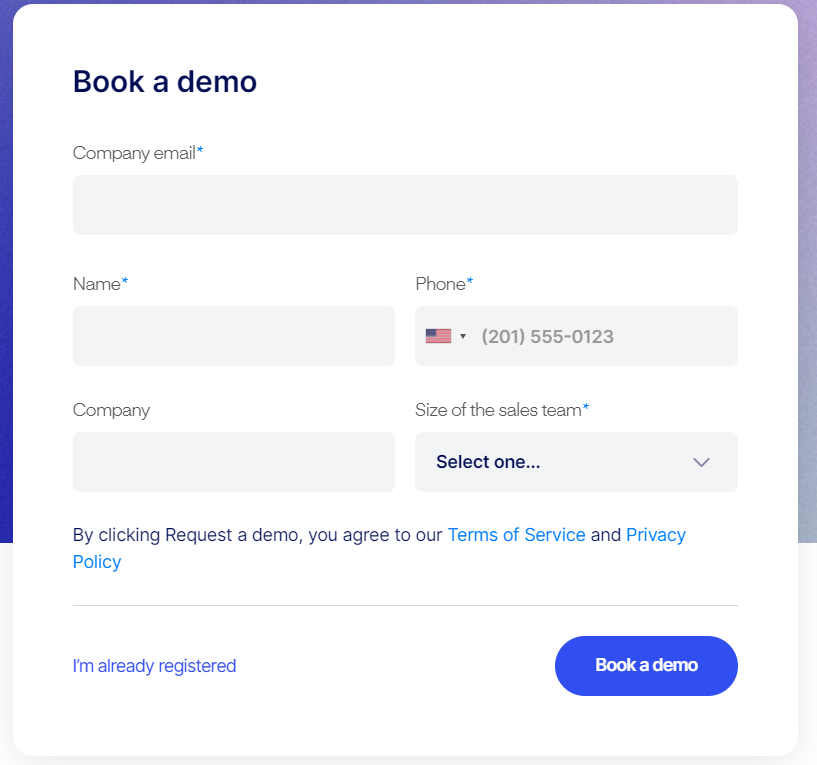Click "I'm already registered" link
This screenshot has width=817, height=765.
154,666
